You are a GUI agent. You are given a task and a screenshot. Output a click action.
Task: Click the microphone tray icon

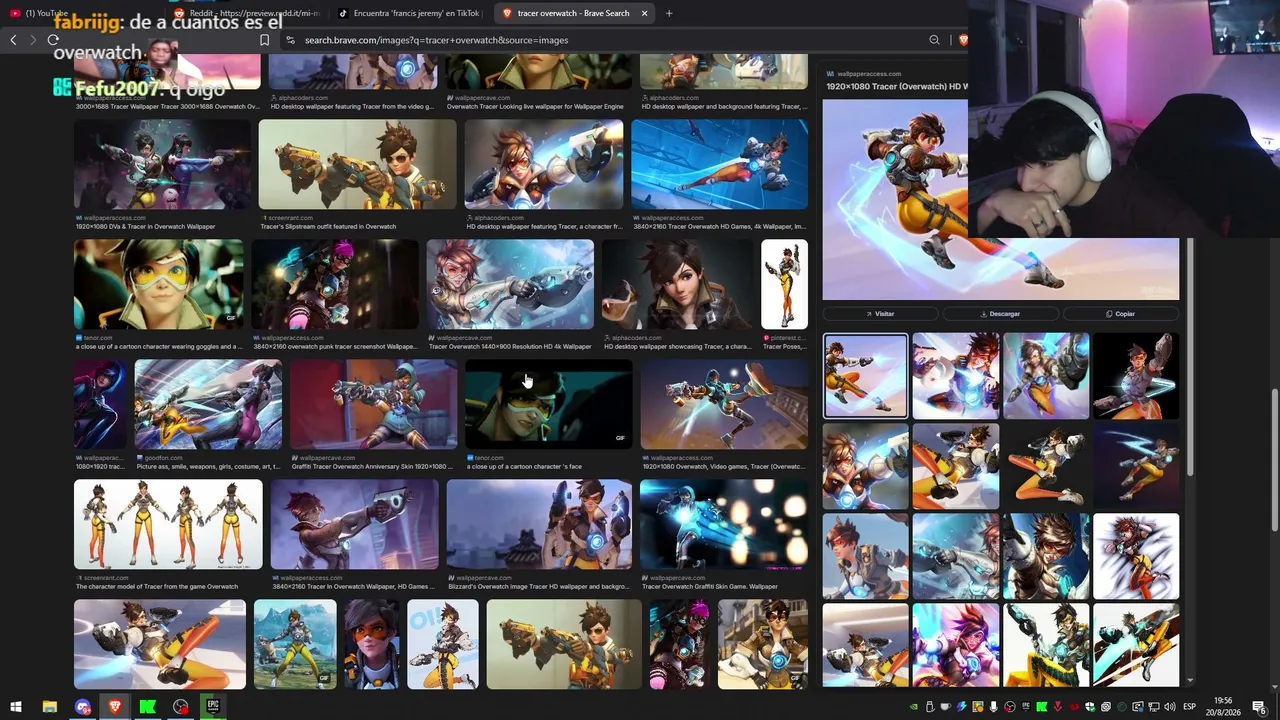(993, 707)
